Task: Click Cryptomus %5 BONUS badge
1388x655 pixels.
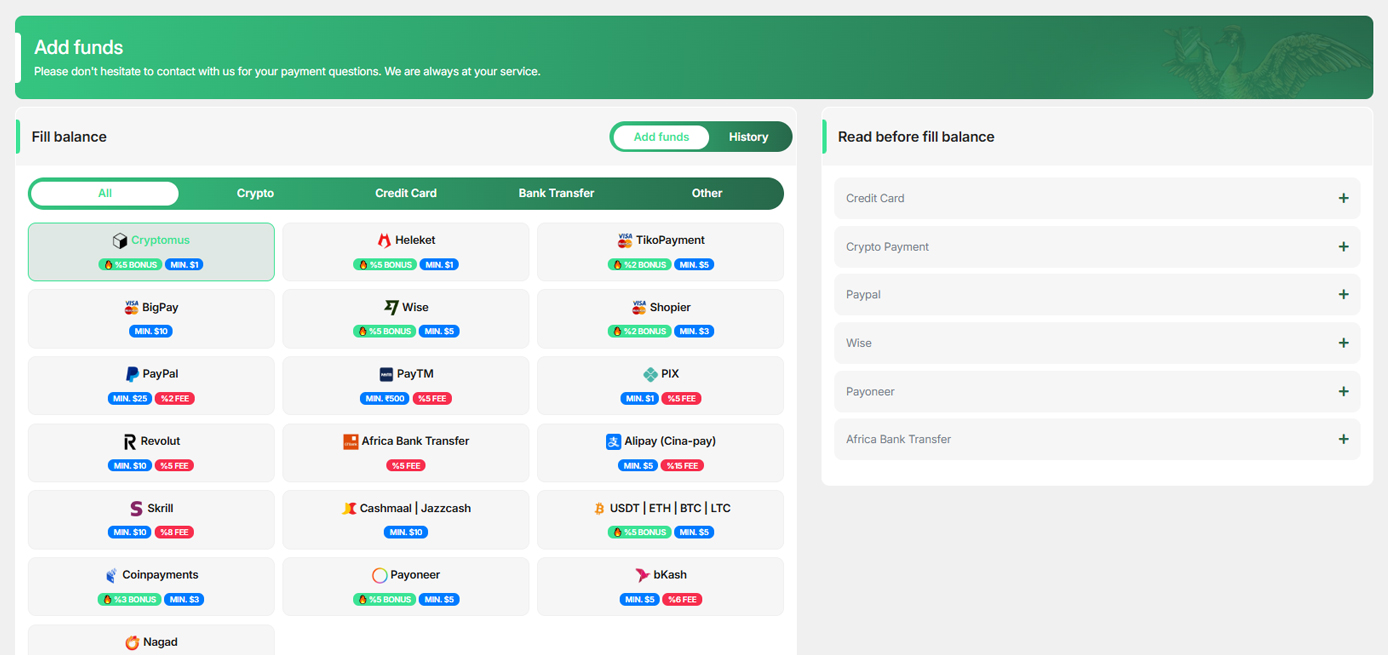Action: point(130,265)
